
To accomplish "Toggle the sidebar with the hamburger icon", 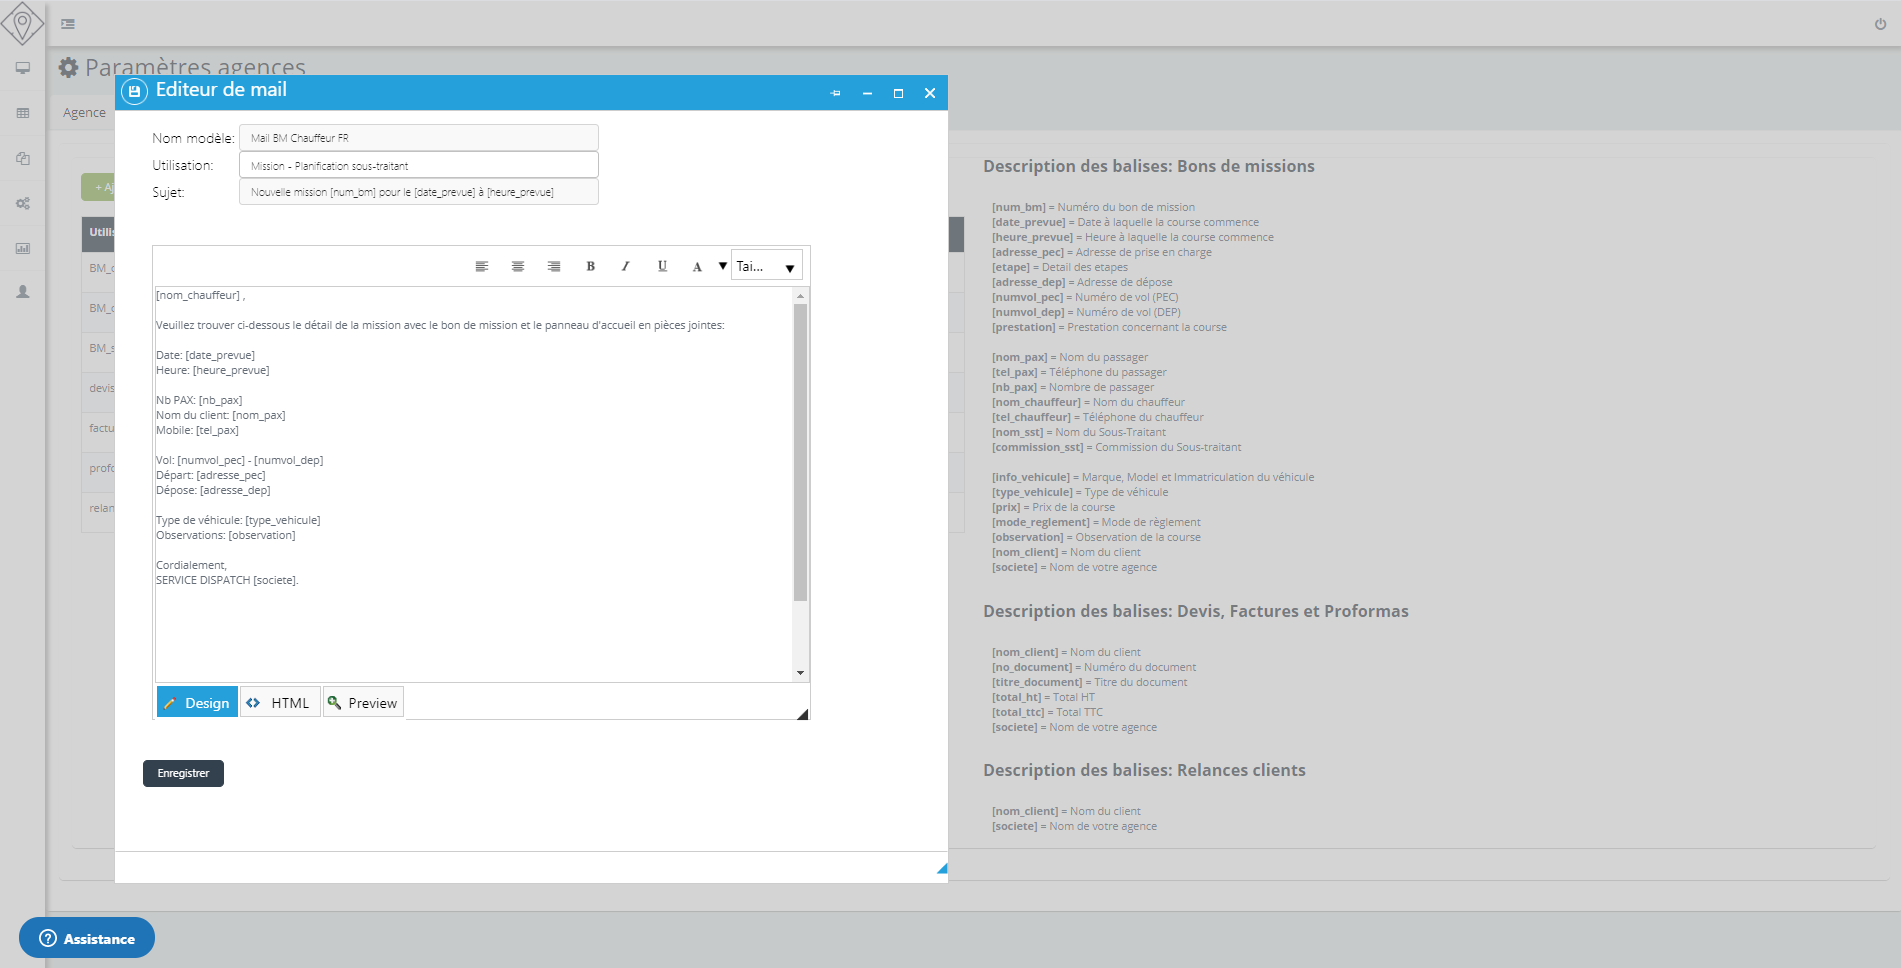I will pos(68,23).
